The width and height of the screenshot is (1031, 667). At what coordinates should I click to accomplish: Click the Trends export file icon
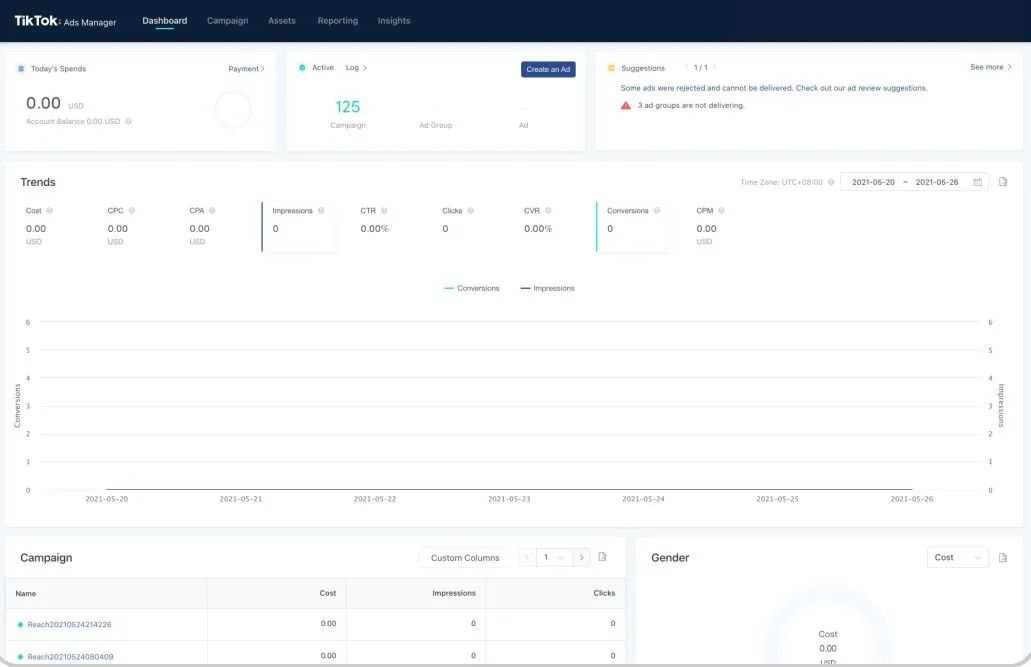pos(1003,182)
